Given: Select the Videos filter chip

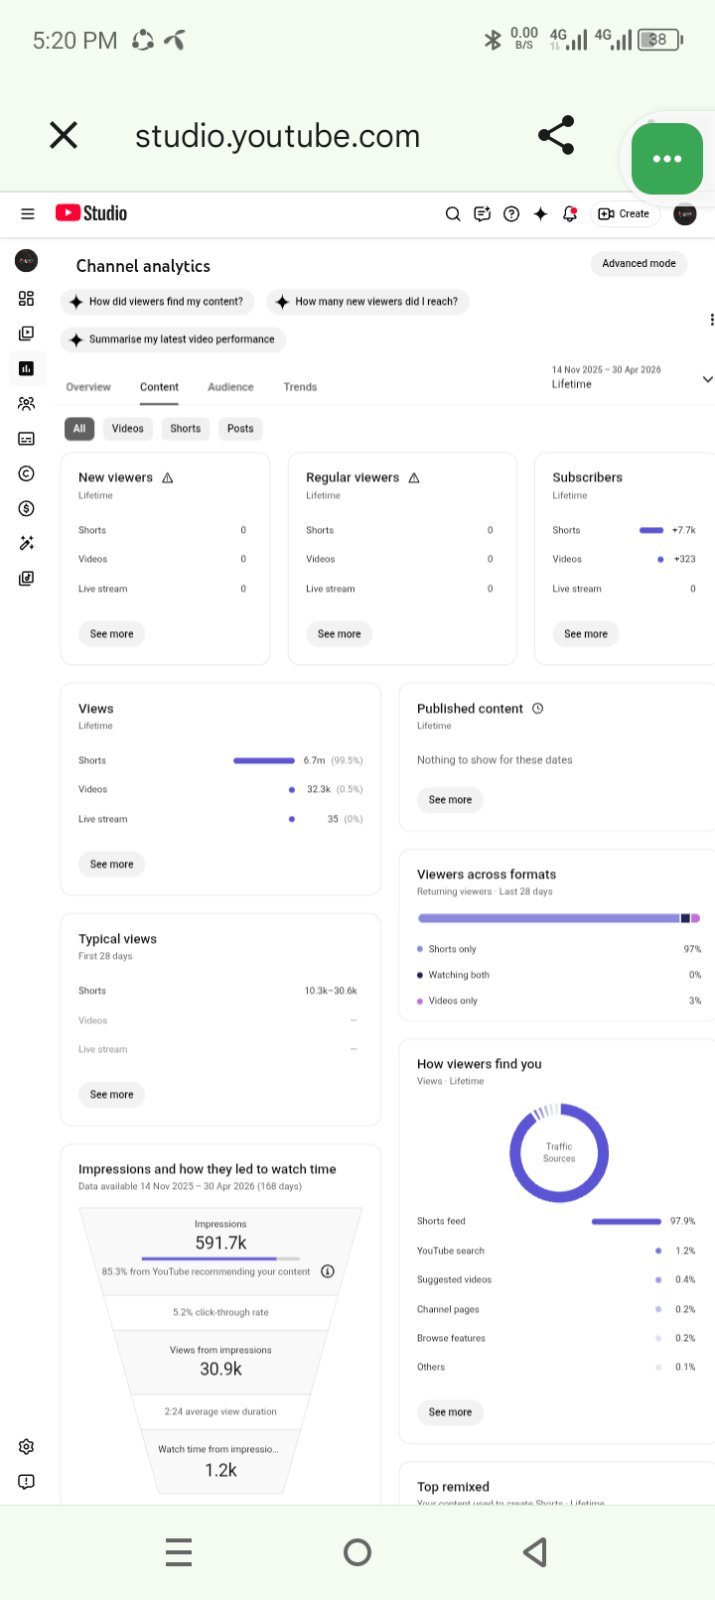Looking at the screenshot, I should (x=127, y=428).
